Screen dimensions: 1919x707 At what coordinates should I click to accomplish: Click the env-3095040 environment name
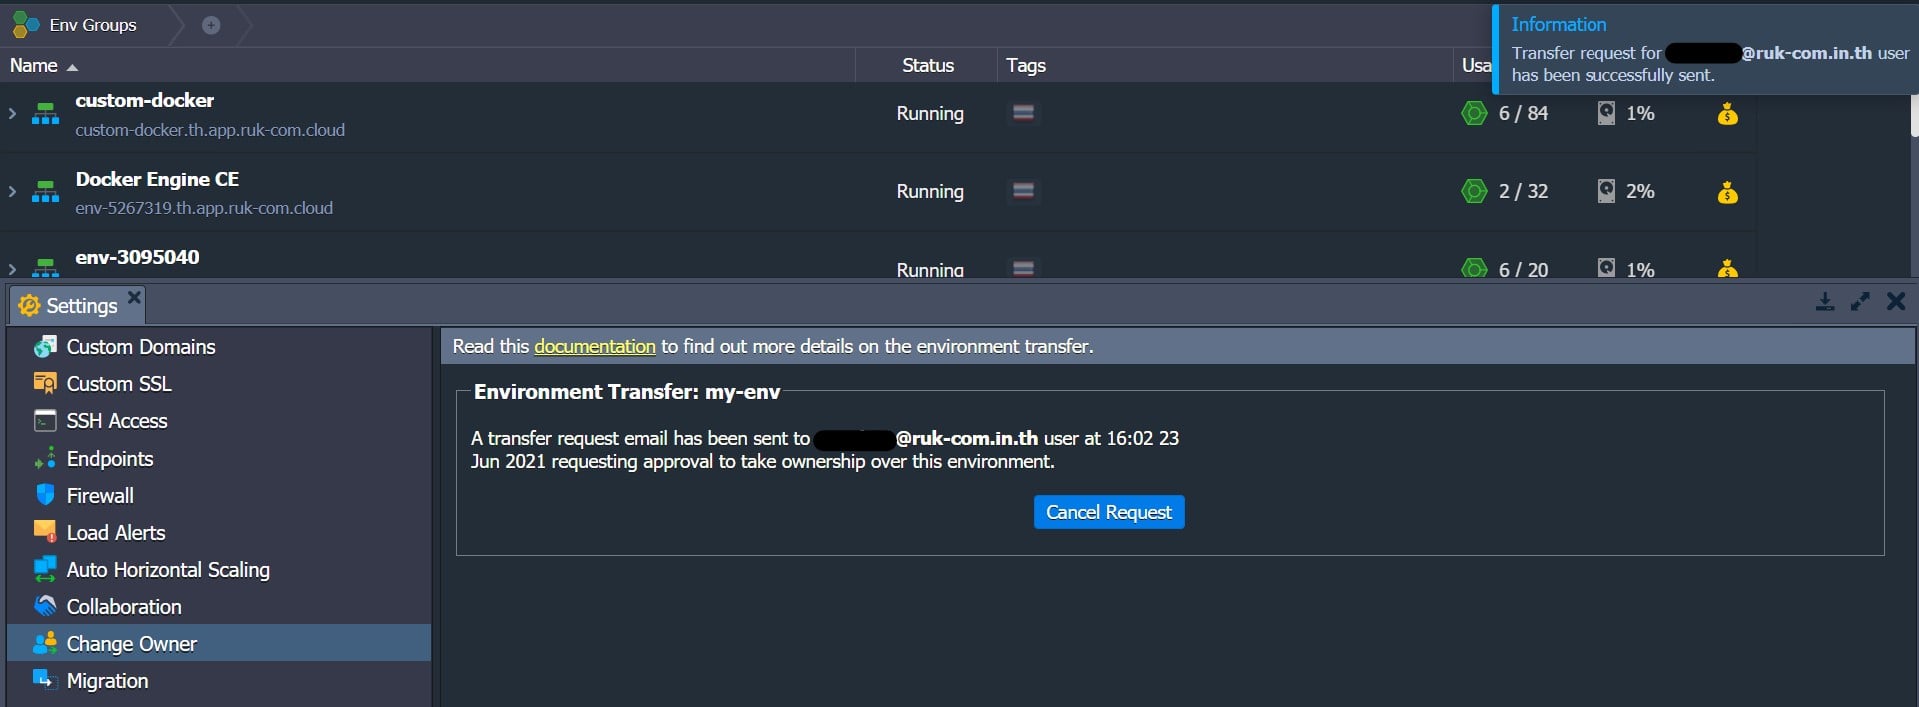(x=138, y=257)
